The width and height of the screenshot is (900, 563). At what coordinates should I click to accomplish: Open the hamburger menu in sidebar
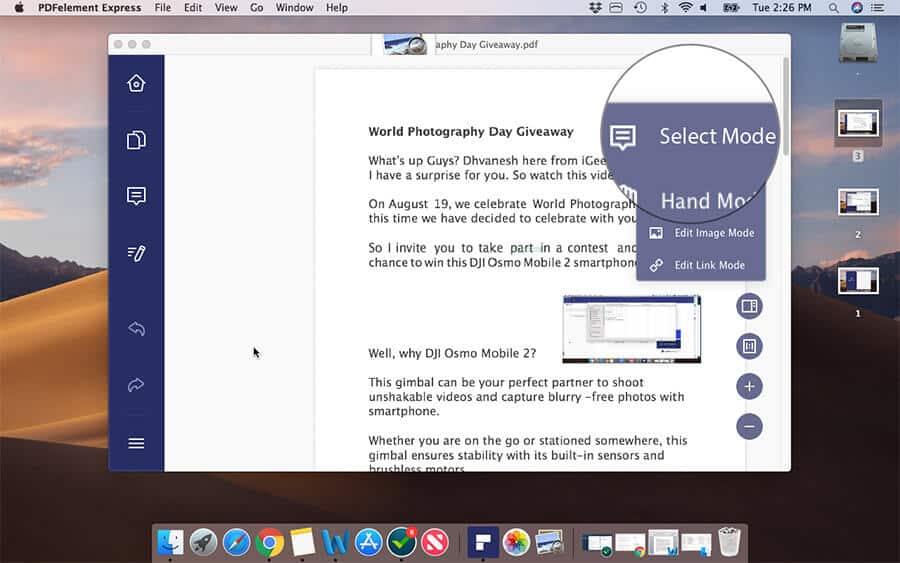136,443
